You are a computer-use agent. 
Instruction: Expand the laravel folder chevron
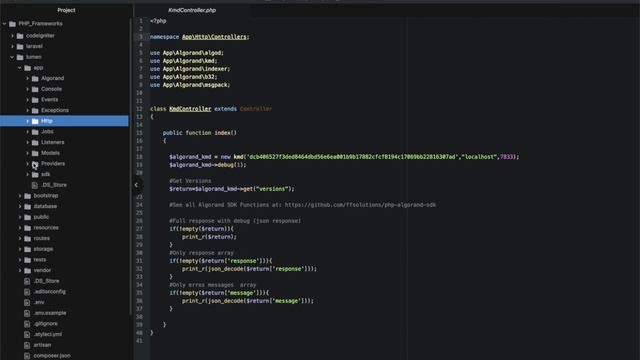point(12,47)
